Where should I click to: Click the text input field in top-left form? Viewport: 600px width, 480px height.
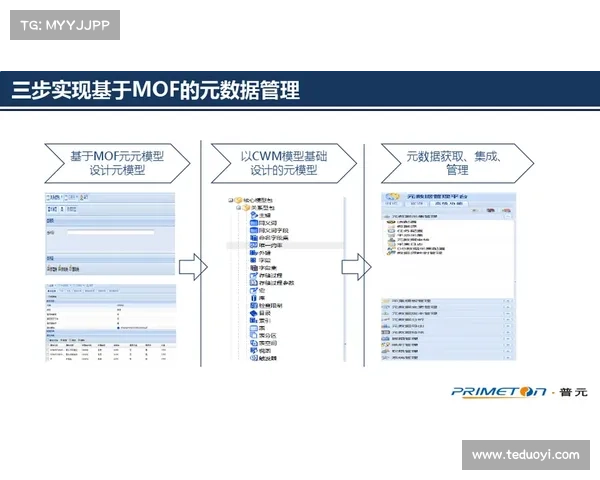(110, 232)
